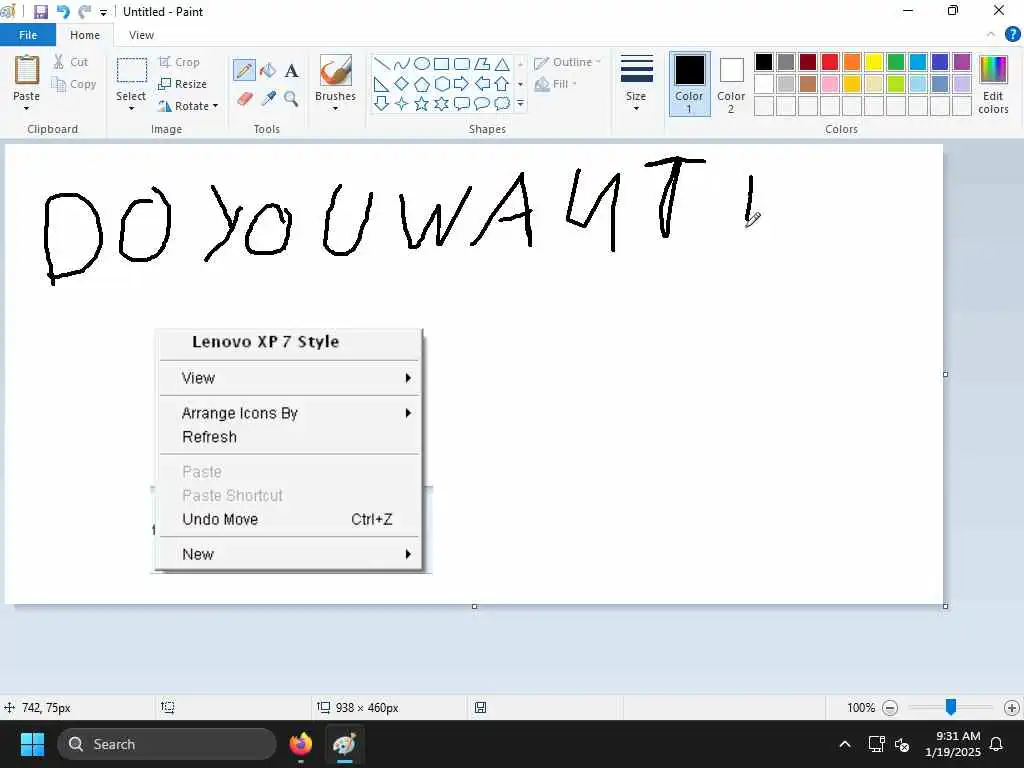Choose the Oval shape
This screenshot has height=768, width=1024.
[422, 64]
